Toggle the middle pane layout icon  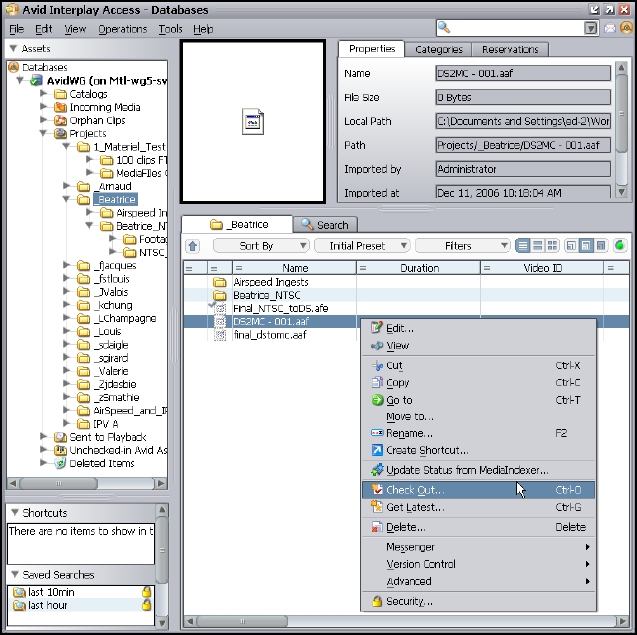(586, 245)
